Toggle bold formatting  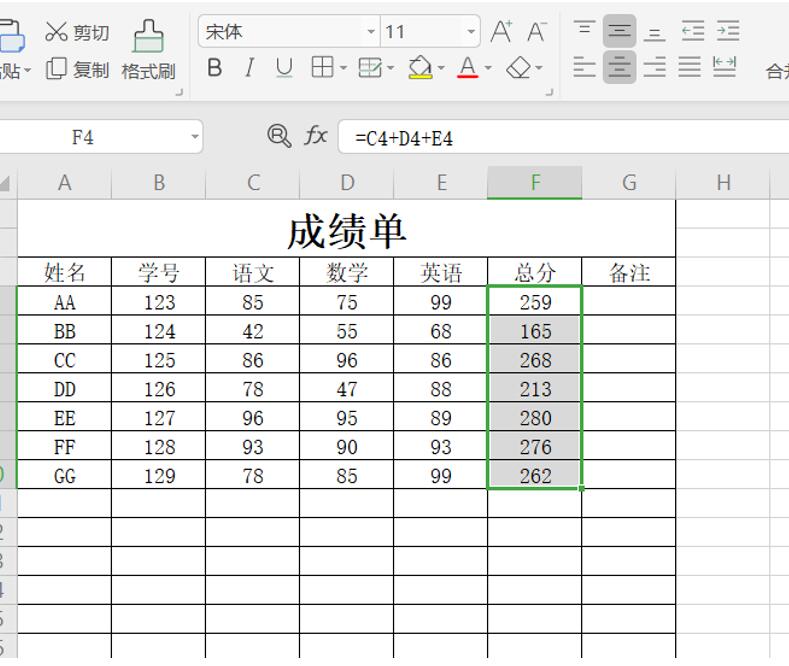coord(214,68)
